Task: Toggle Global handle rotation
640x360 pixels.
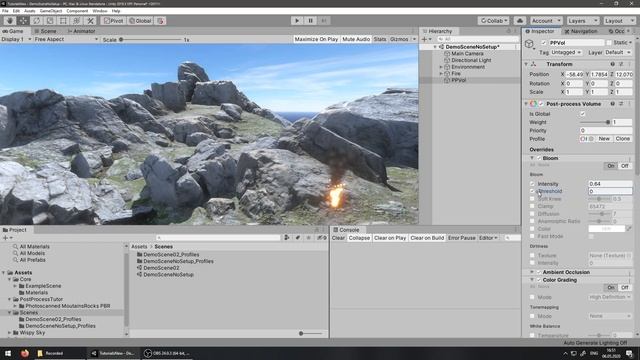Action: pos(140,21)
